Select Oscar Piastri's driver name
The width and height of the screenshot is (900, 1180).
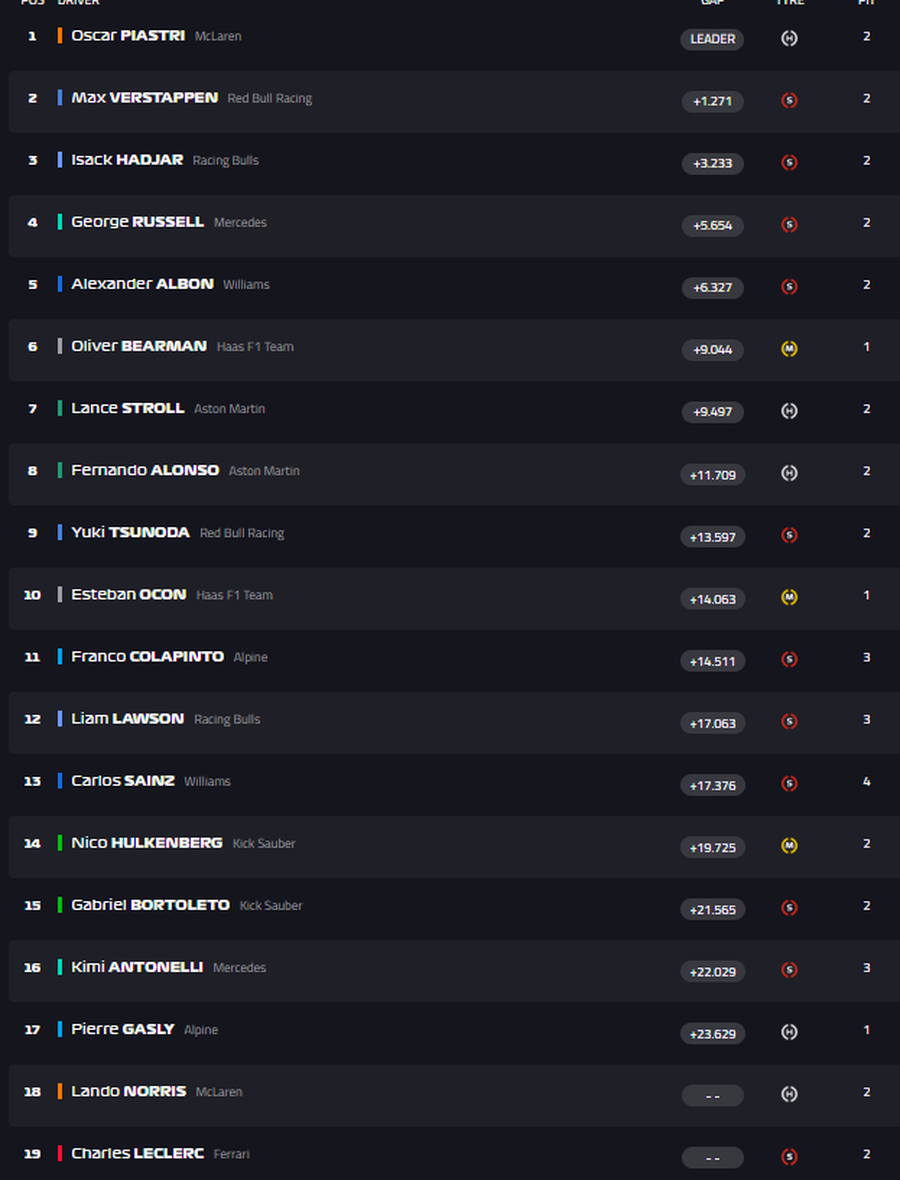128,36
